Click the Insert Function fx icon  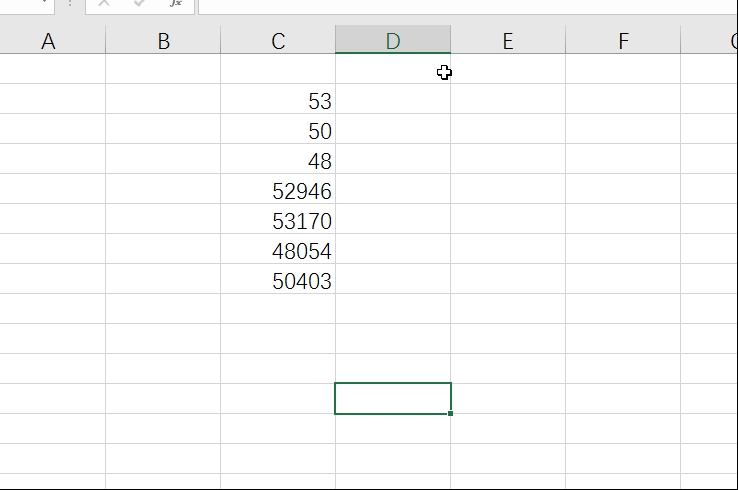pos(176,4)
